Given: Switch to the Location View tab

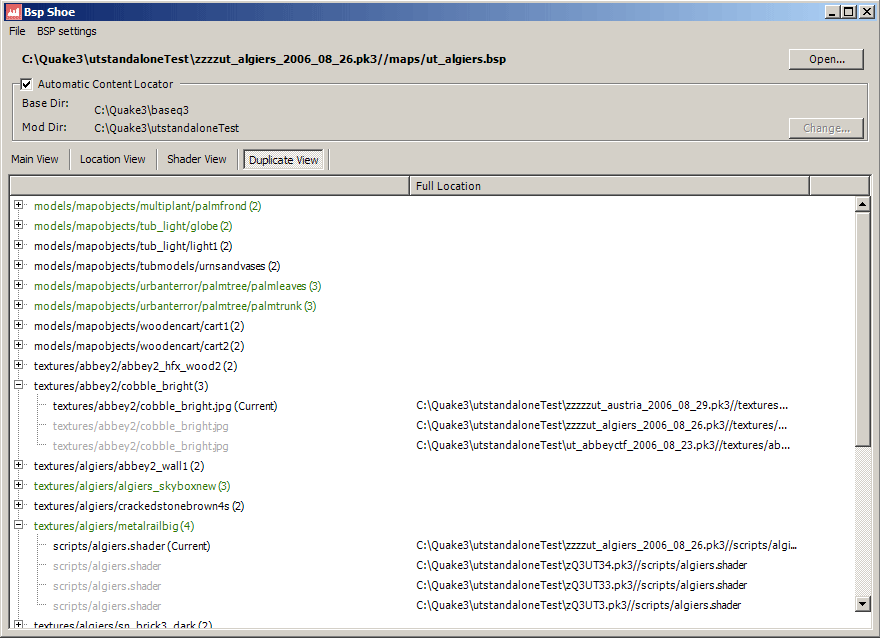Looking at the screenshot, I should pyautogui.click(x=112, y=159).
